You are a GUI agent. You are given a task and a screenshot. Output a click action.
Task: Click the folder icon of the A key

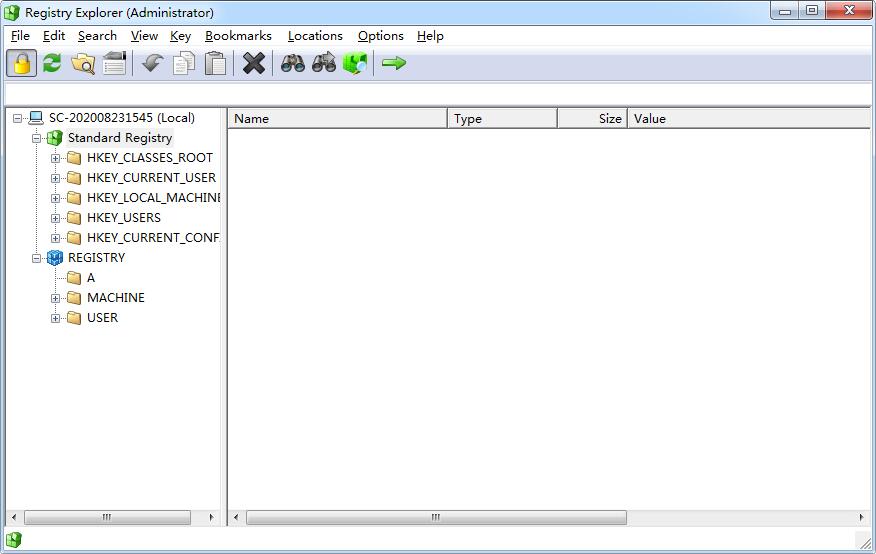tap(74, 278)
